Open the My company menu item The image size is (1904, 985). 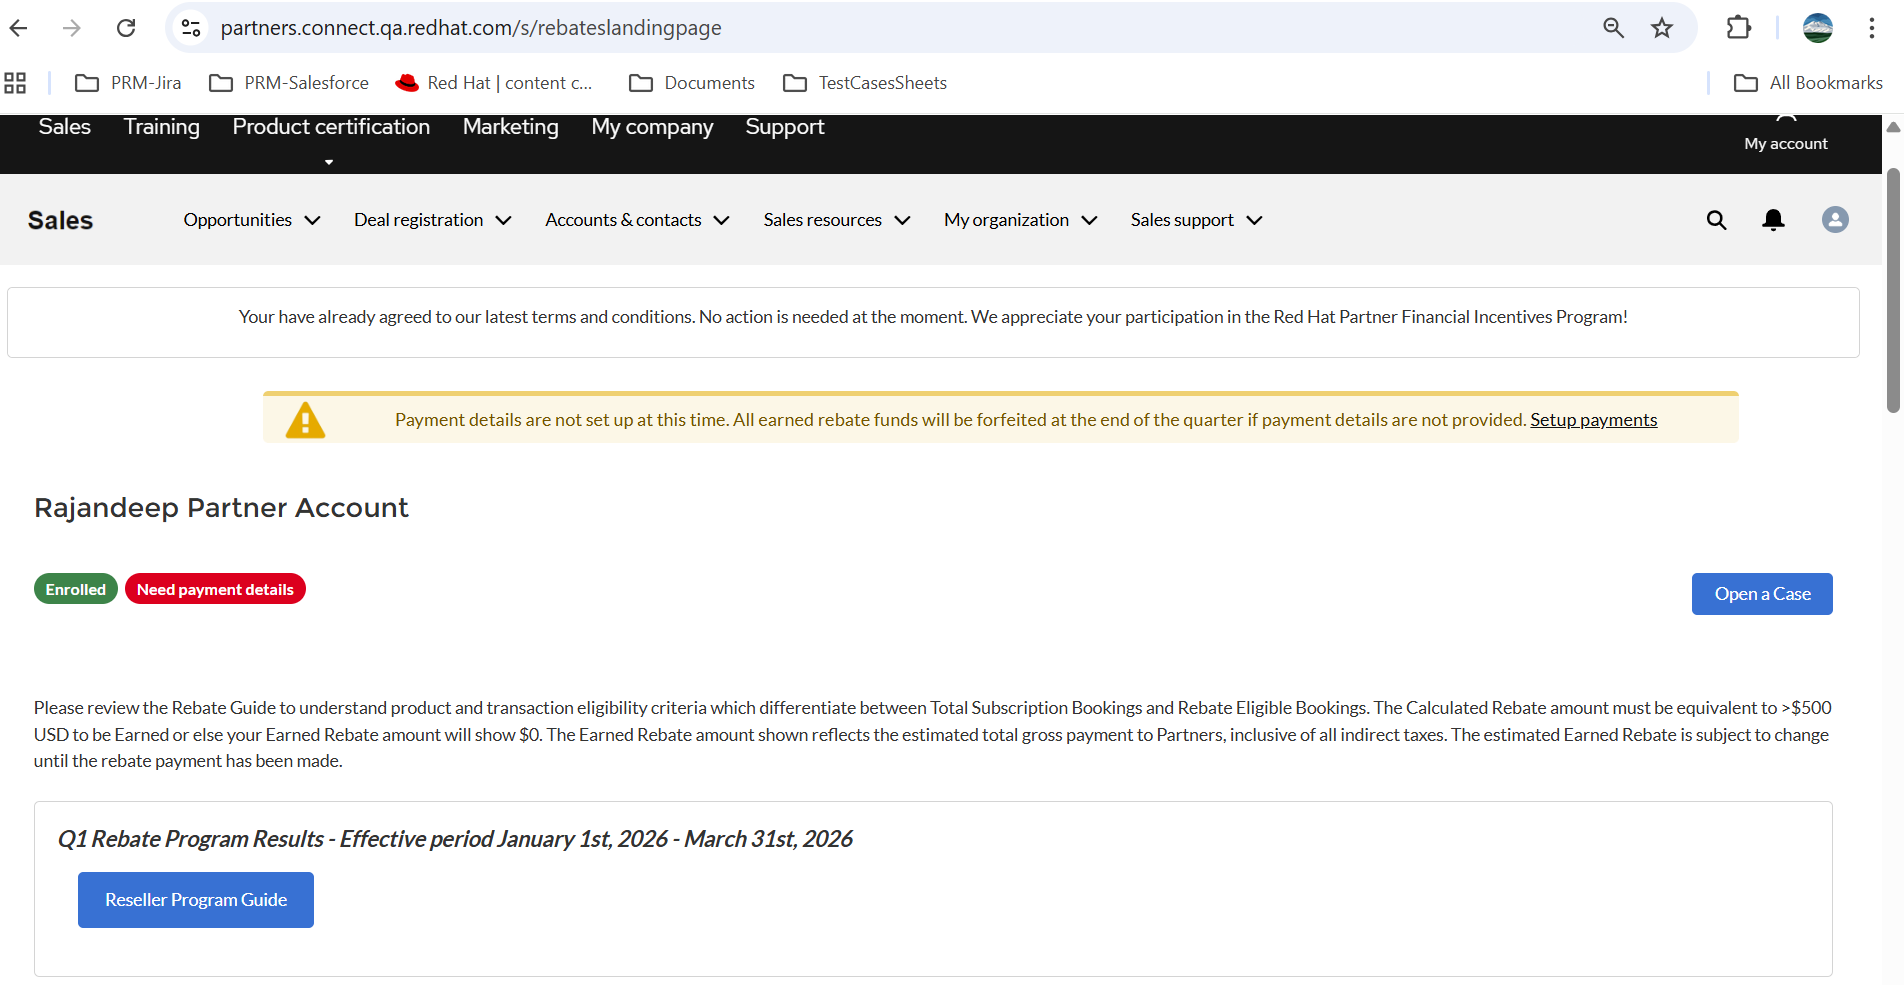click(x=652, y=127)
